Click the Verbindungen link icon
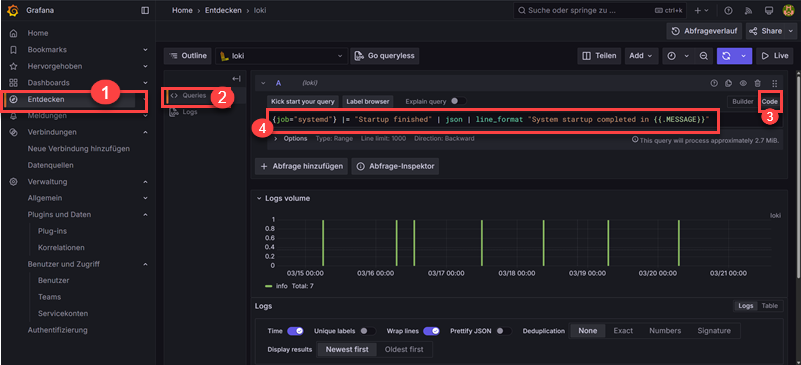This screenshot has width=801, height=365. pos(14,132)
